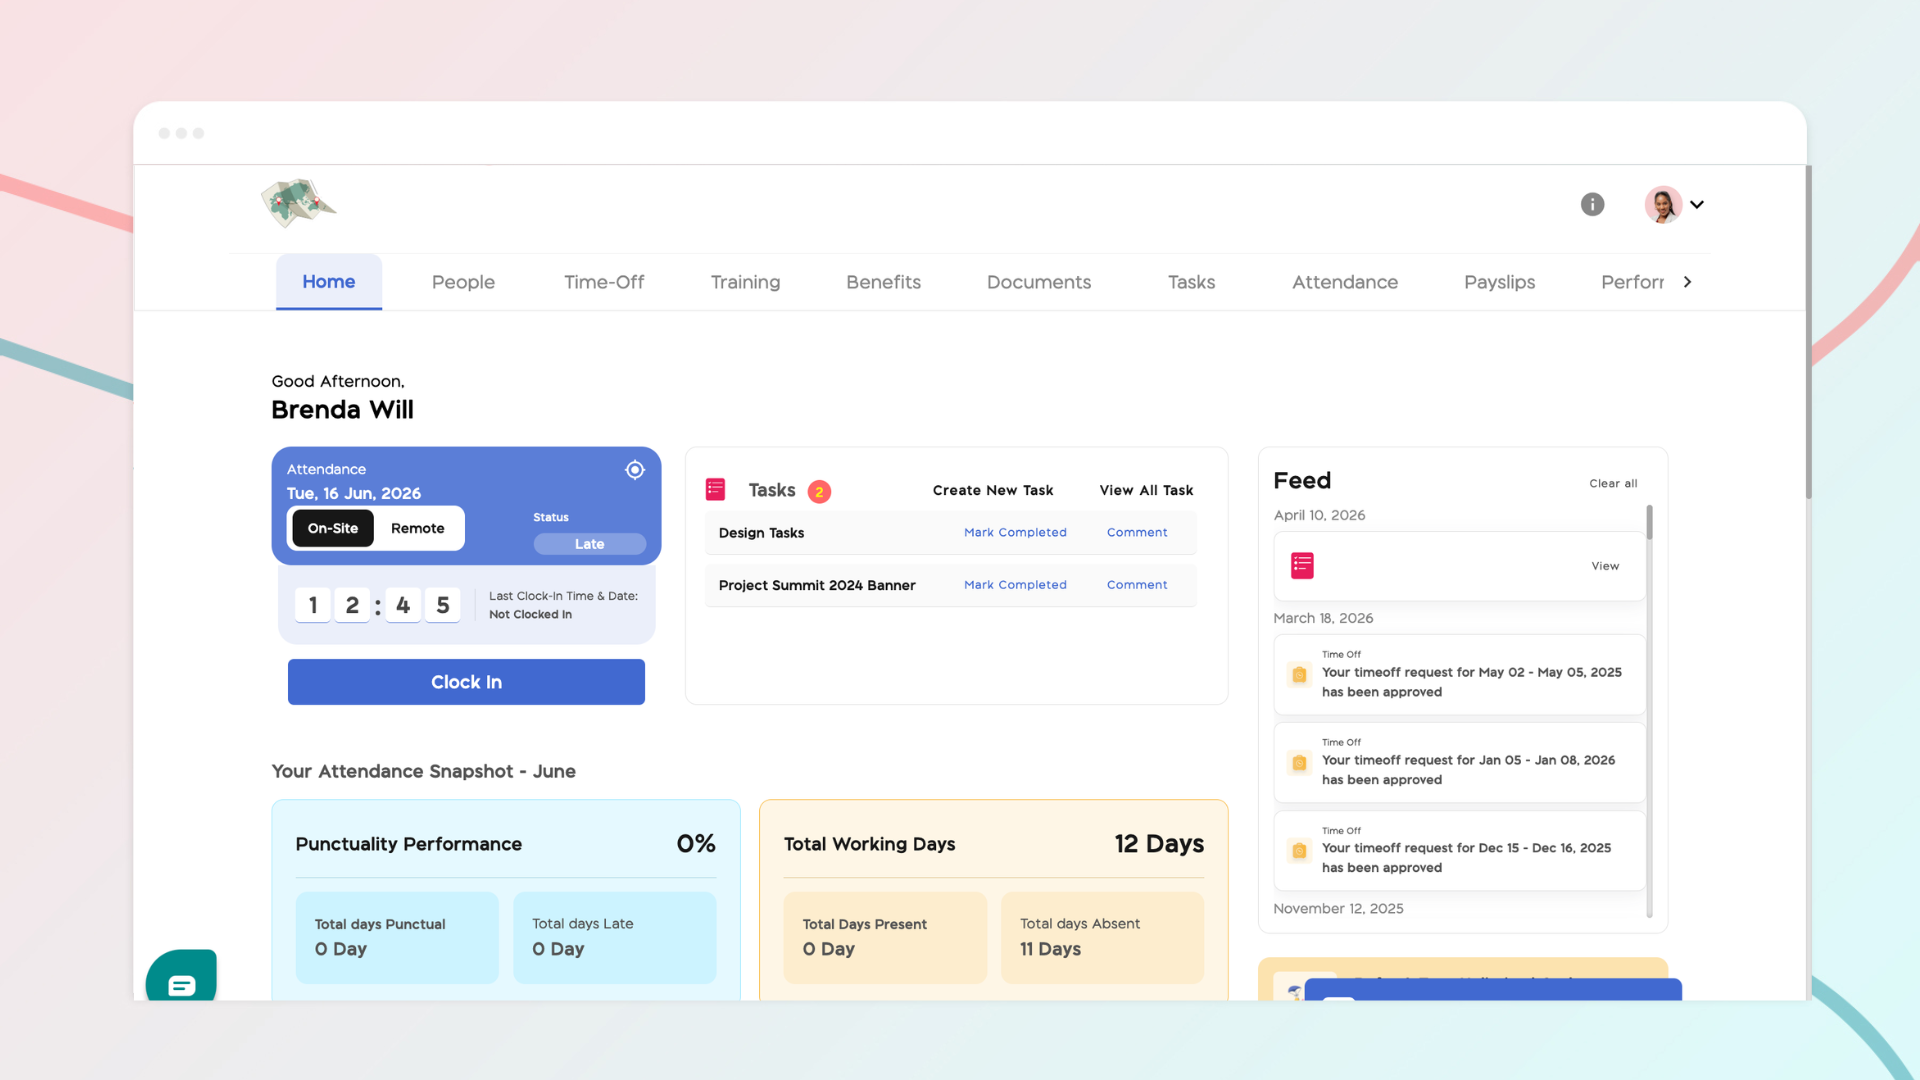
Task: Click Clear all in Feed
Action: pos(1613,484)
